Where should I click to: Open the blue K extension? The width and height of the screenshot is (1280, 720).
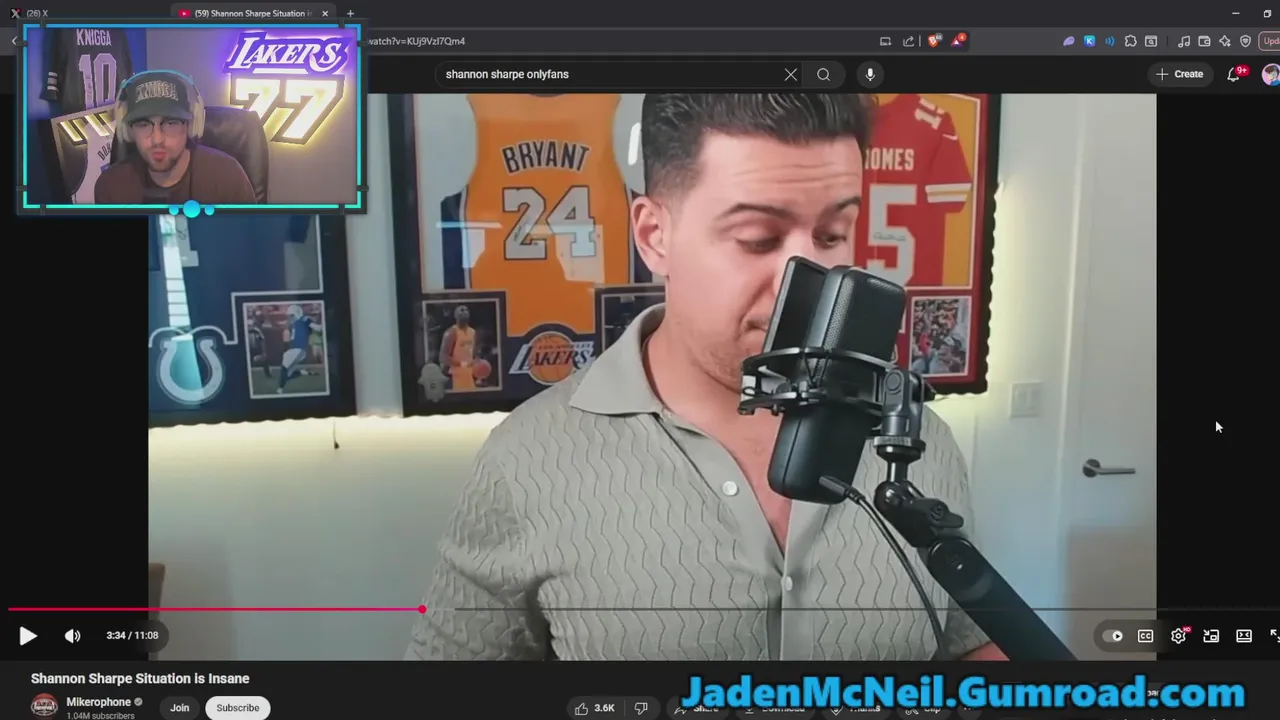[1089, 41]
